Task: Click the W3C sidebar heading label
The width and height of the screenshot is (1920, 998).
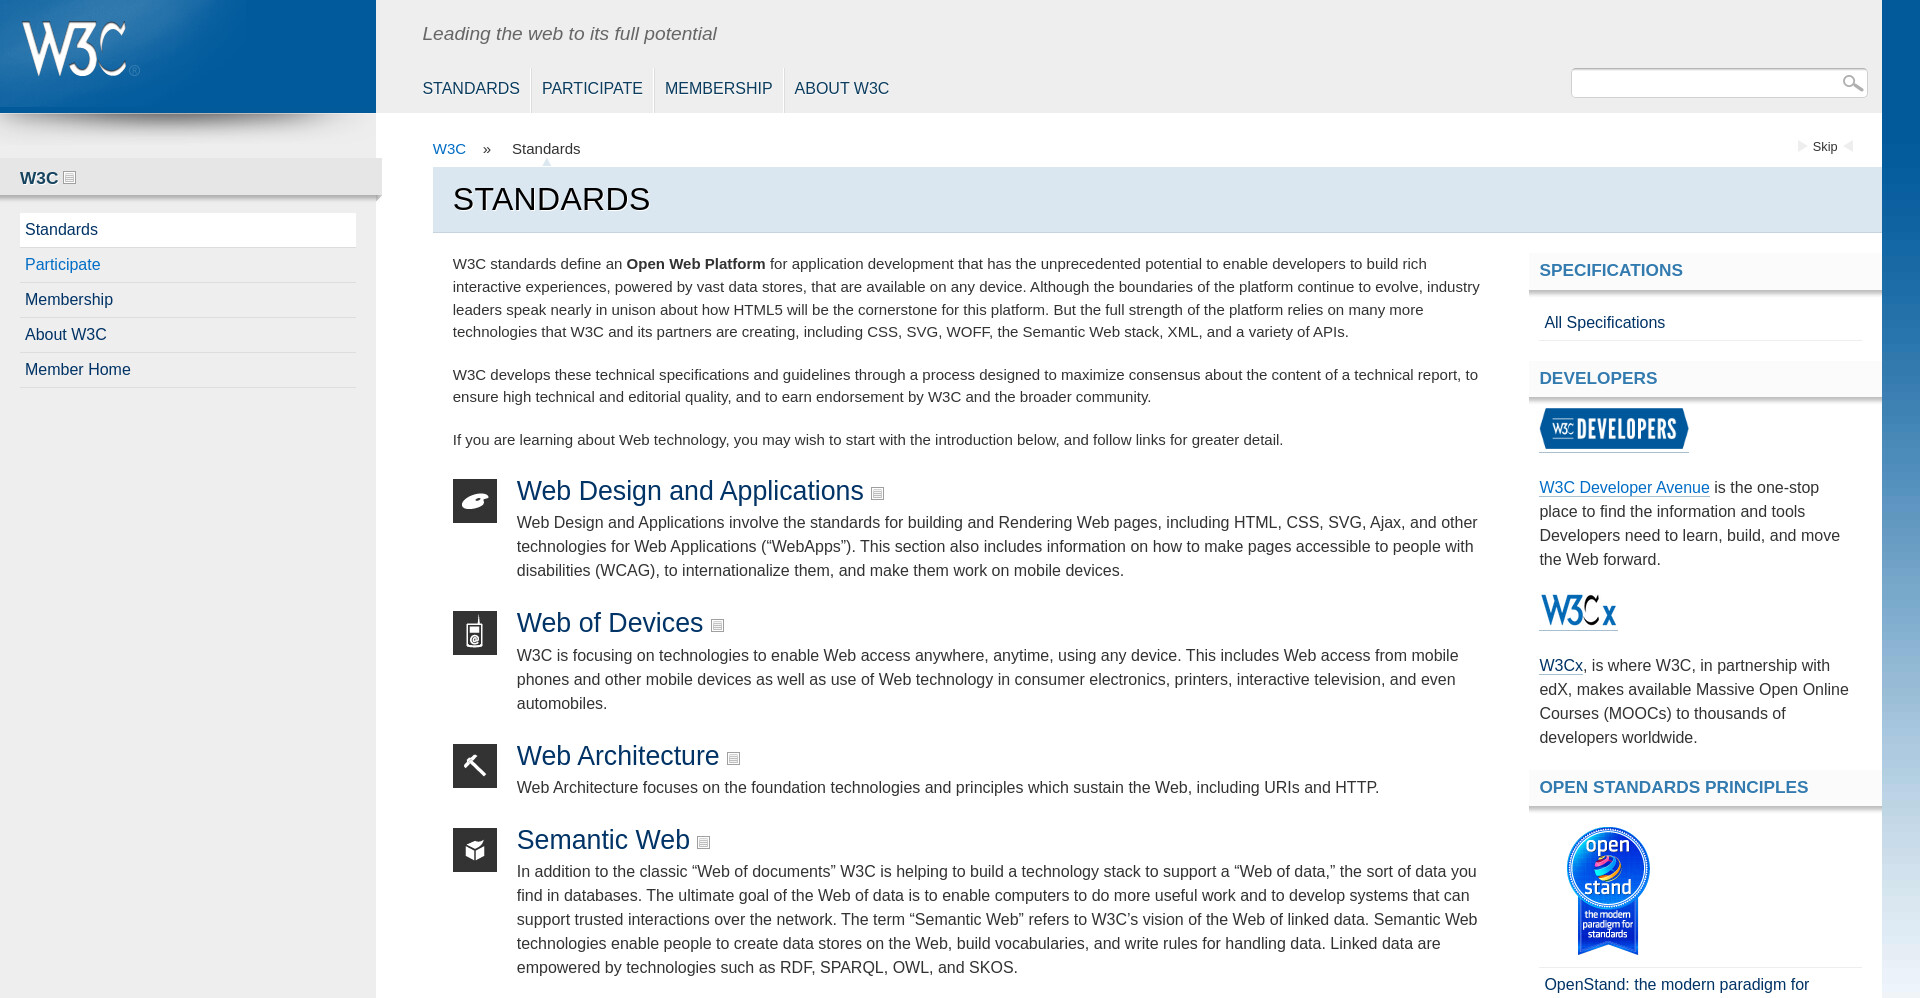Action: (x=39, y=178)
